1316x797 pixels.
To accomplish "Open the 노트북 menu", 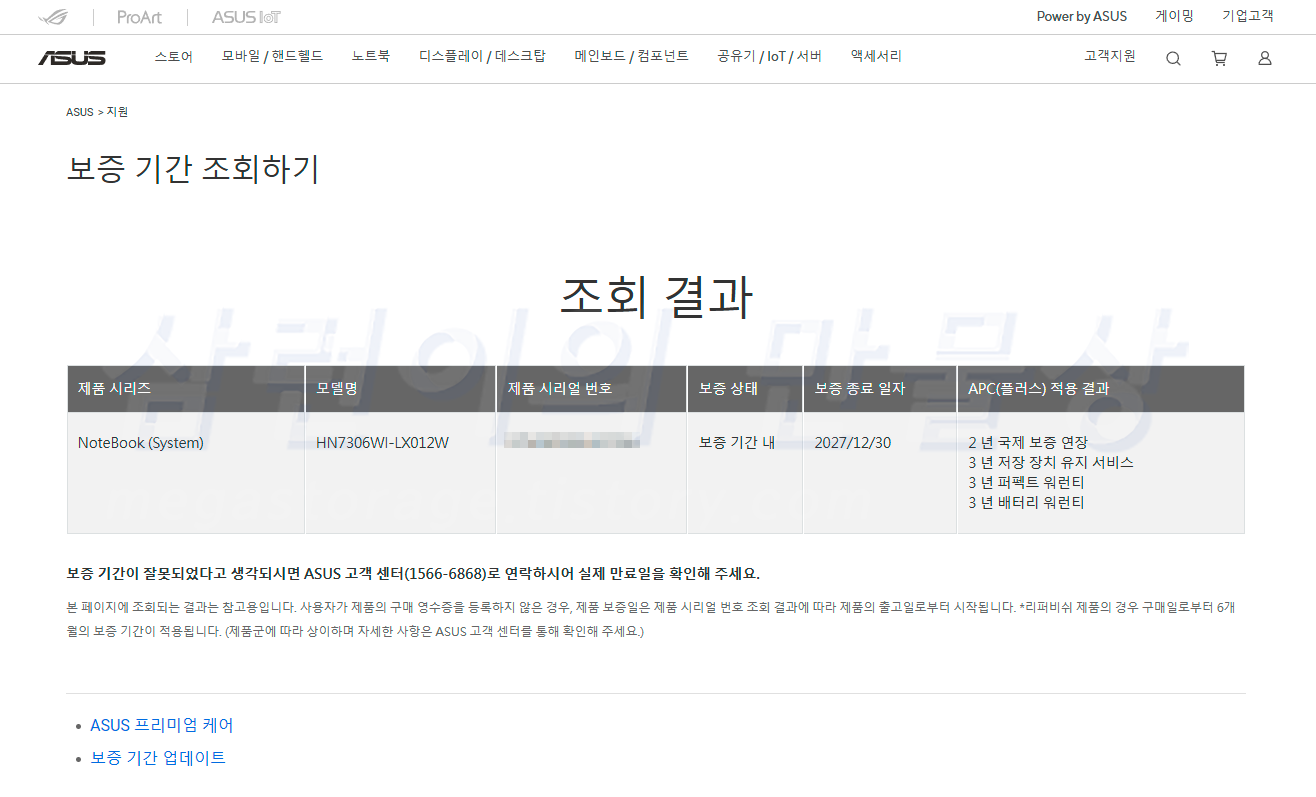I will click(370, 56).
